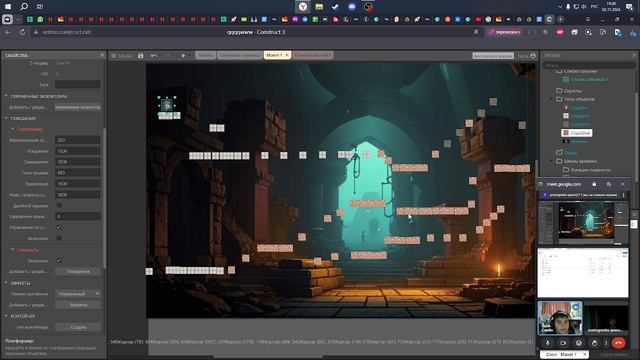Open the user account icon

pos(533,56)
